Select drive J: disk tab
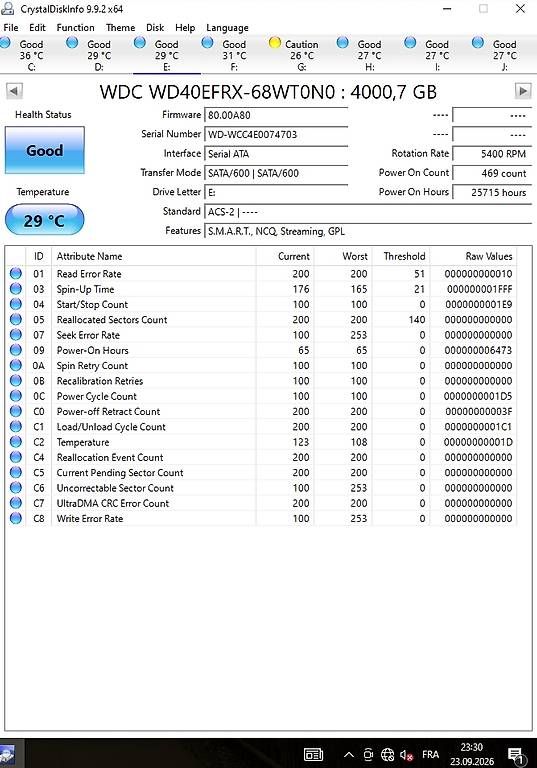The image size is (537, 768). pyautogui.click(x=505, y=55)
